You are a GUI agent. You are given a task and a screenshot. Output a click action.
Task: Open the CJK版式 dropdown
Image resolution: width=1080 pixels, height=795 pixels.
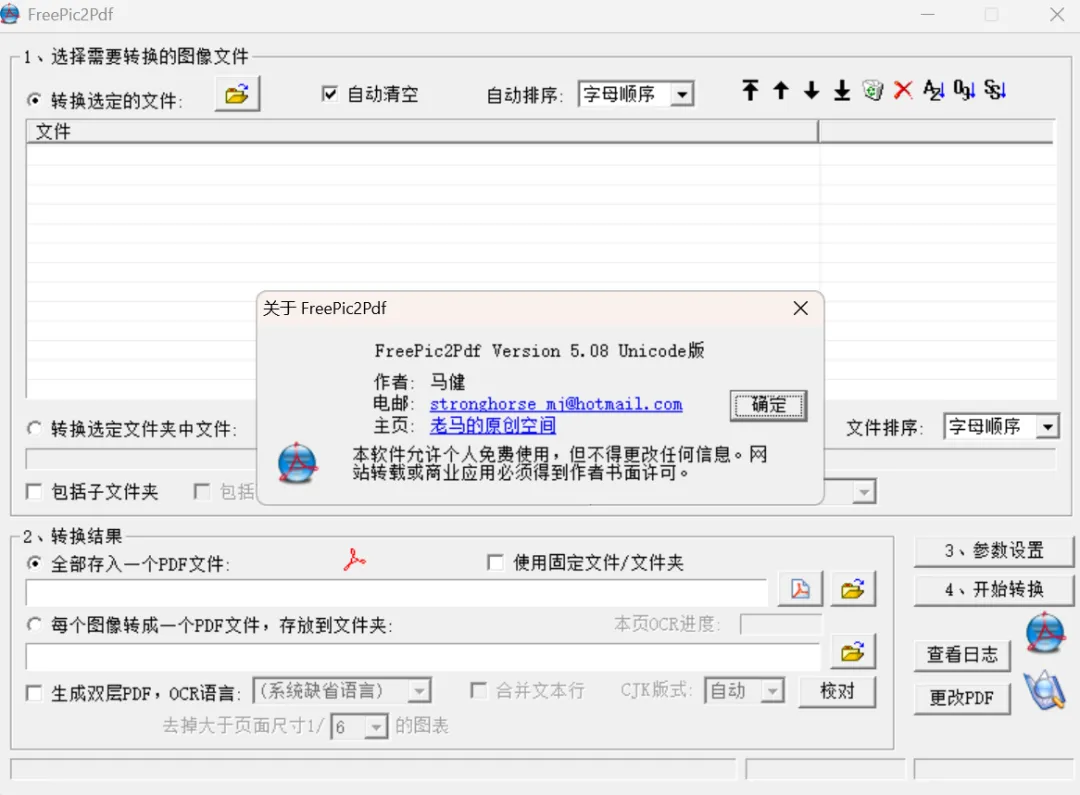pyautogui.click(x=773, y=691)
